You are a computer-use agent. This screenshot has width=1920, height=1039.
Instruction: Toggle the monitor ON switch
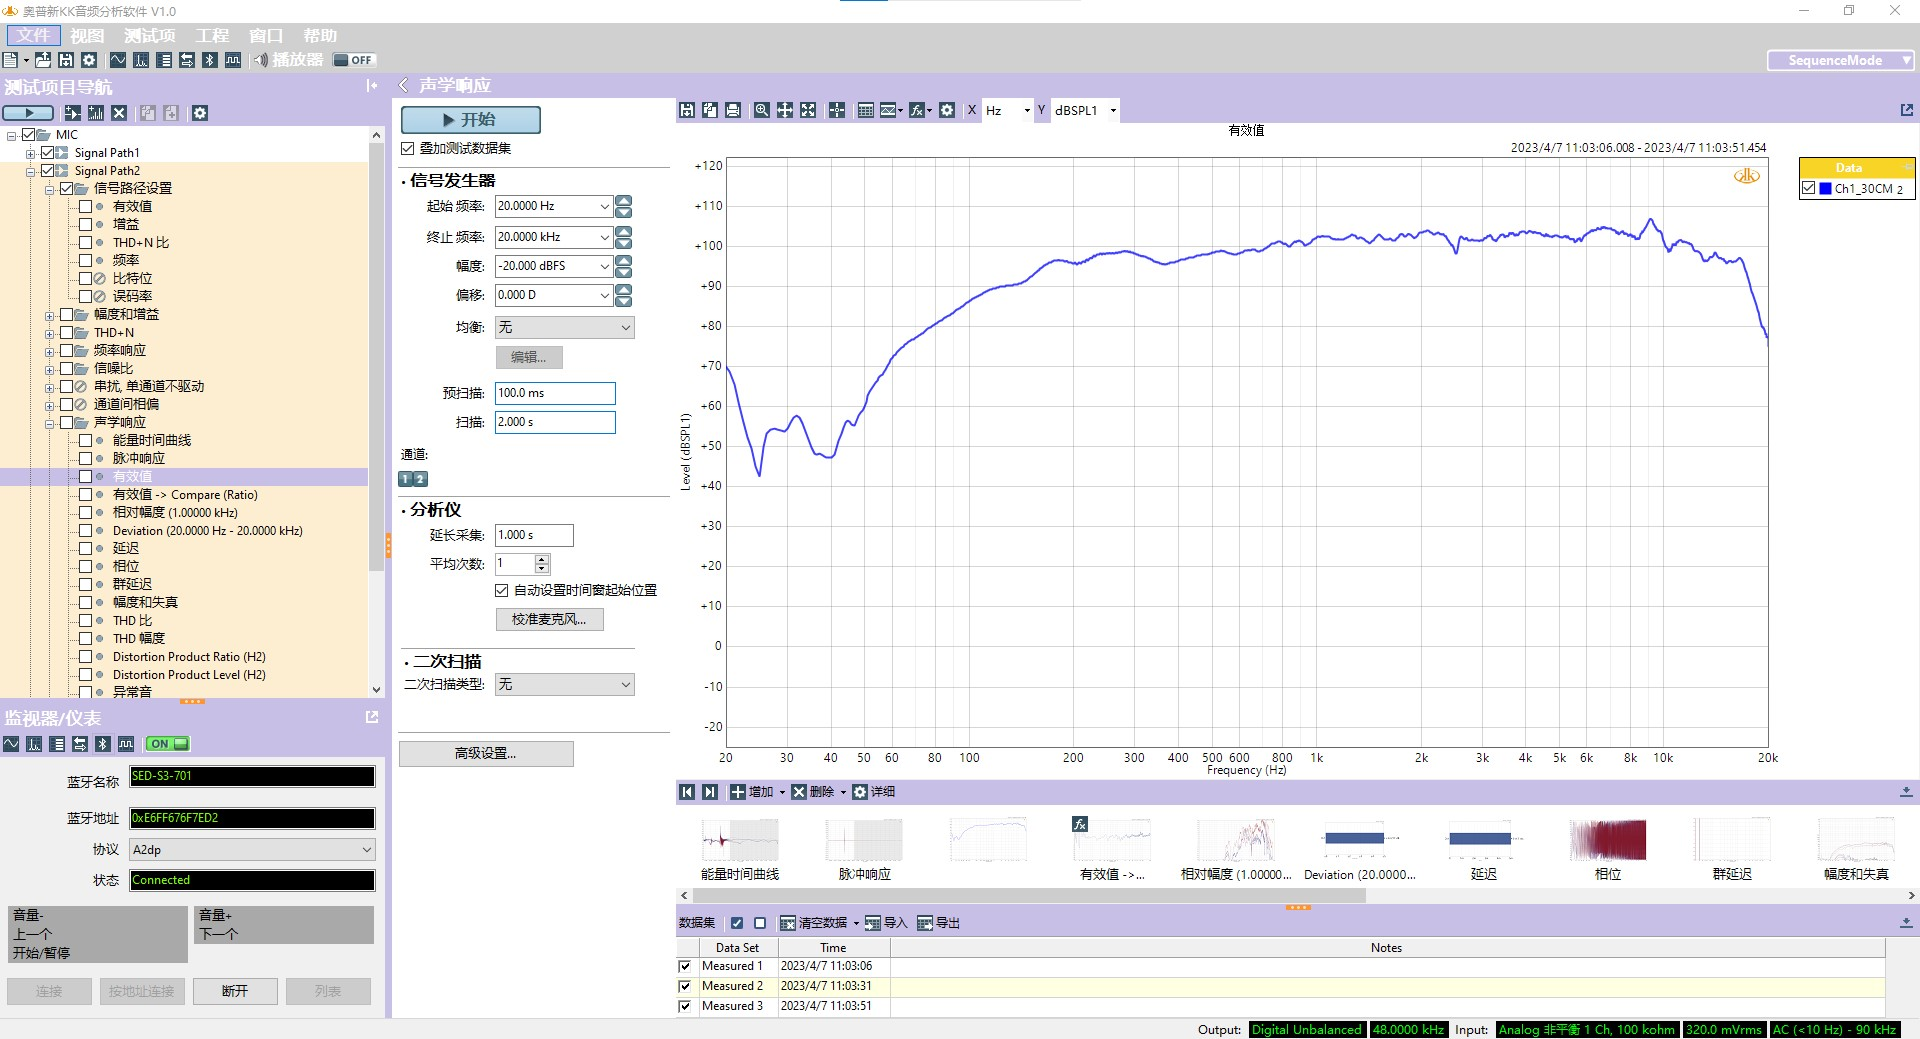(167, 744)
